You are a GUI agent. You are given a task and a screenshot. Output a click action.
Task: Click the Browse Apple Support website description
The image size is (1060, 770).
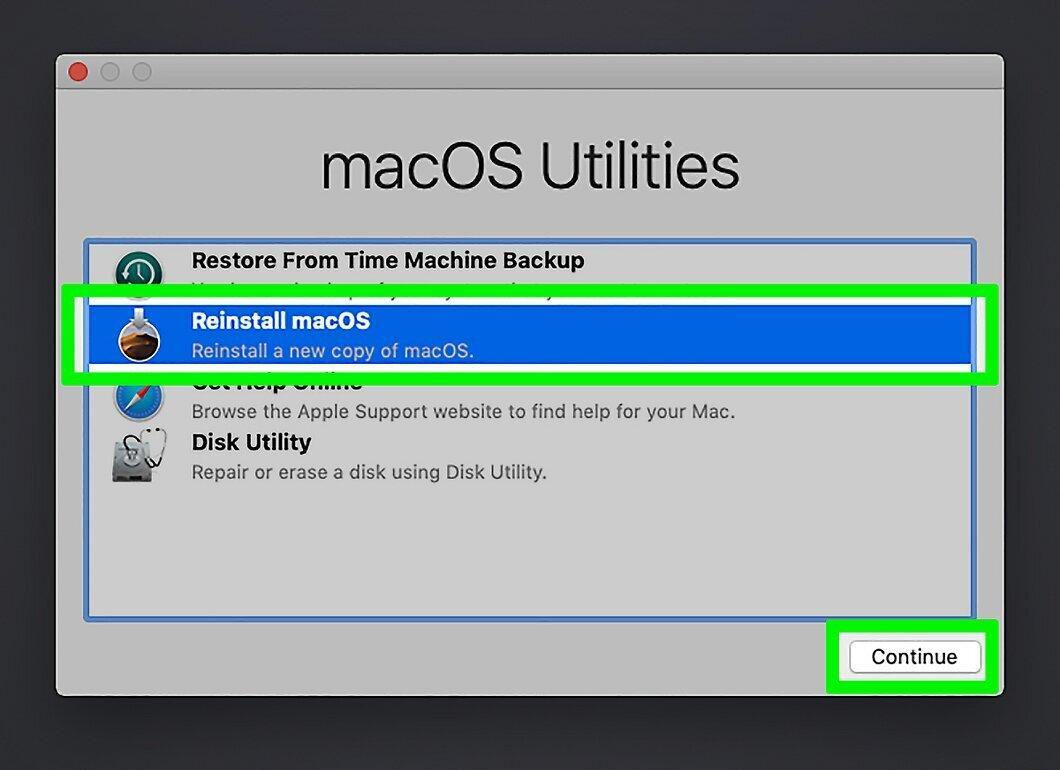coord(463,412)
